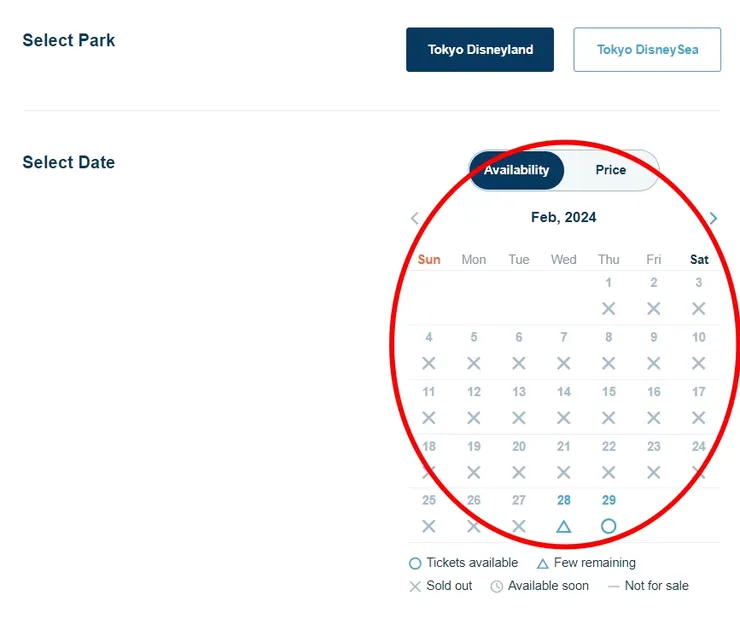Go to the previous month

415,218
